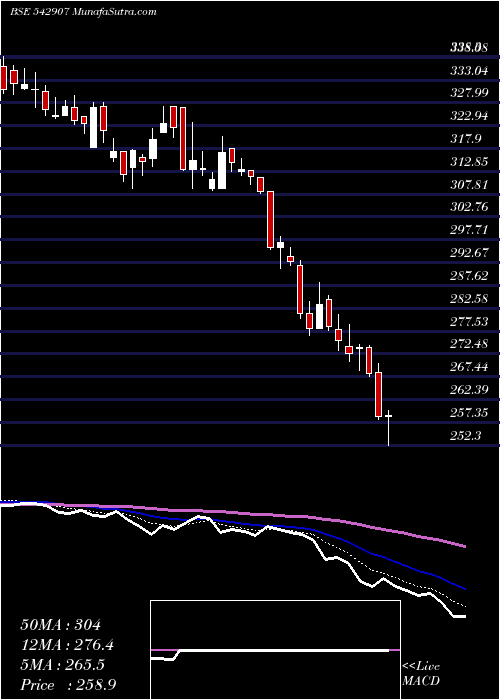Image resolution: width=500 pixels, height=700 pixels.
Task: Click the 12MA : 276.4 value
Action: [x=67, y=645]
